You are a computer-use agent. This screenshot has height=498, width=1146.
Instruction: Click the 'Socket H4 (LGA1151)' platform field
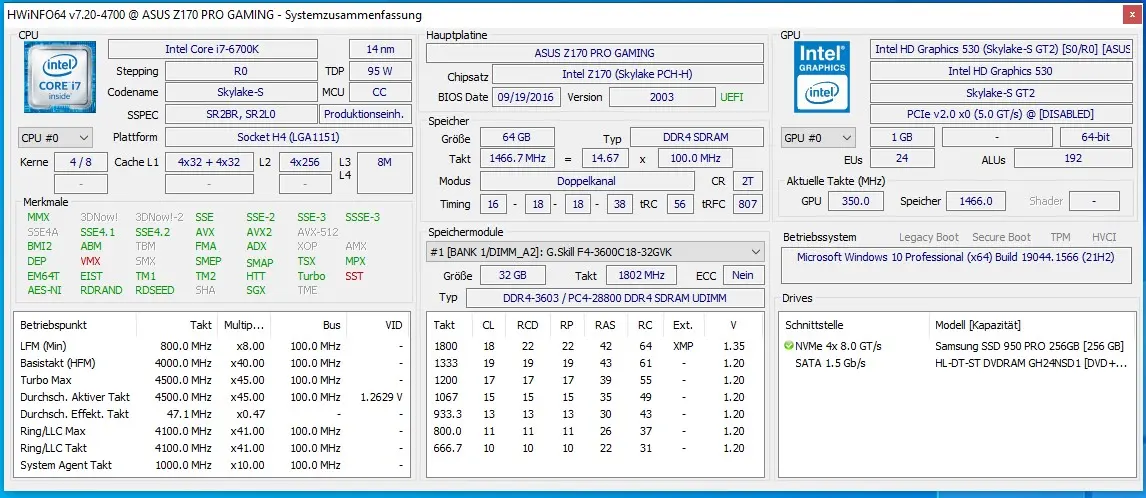coord(288,137)
